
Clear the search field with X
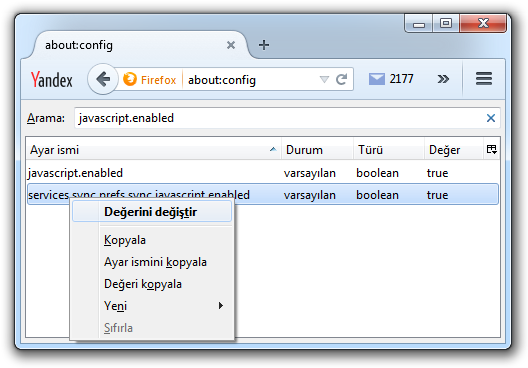point(491,118)
